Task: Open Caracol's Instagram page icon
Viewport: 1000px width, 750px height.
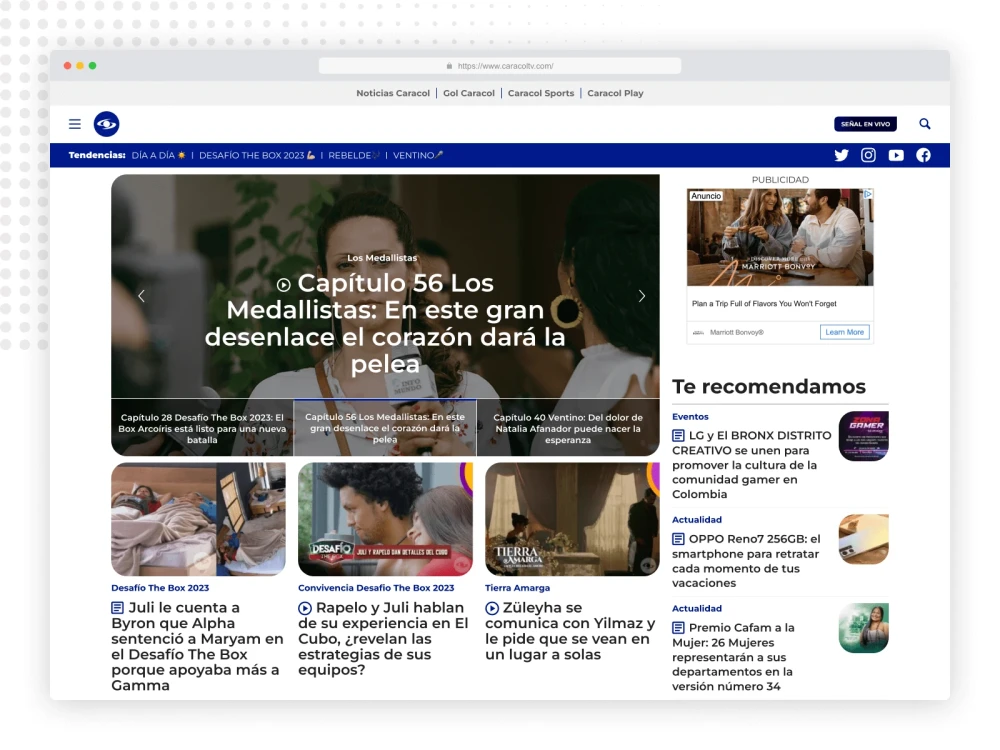Action: [x=868, y=155]
